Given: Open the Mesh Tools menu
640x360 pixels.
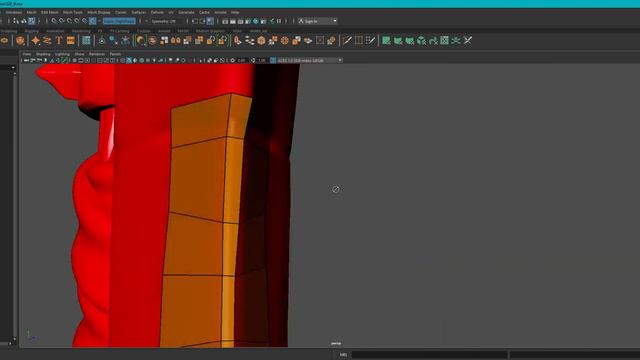Looking at the screenshot, I should point(72,13).
